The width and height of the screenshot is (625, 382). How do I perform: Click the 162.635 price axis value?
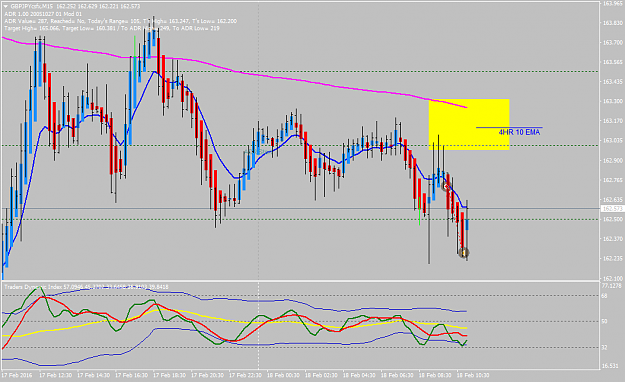coord(613,199)
